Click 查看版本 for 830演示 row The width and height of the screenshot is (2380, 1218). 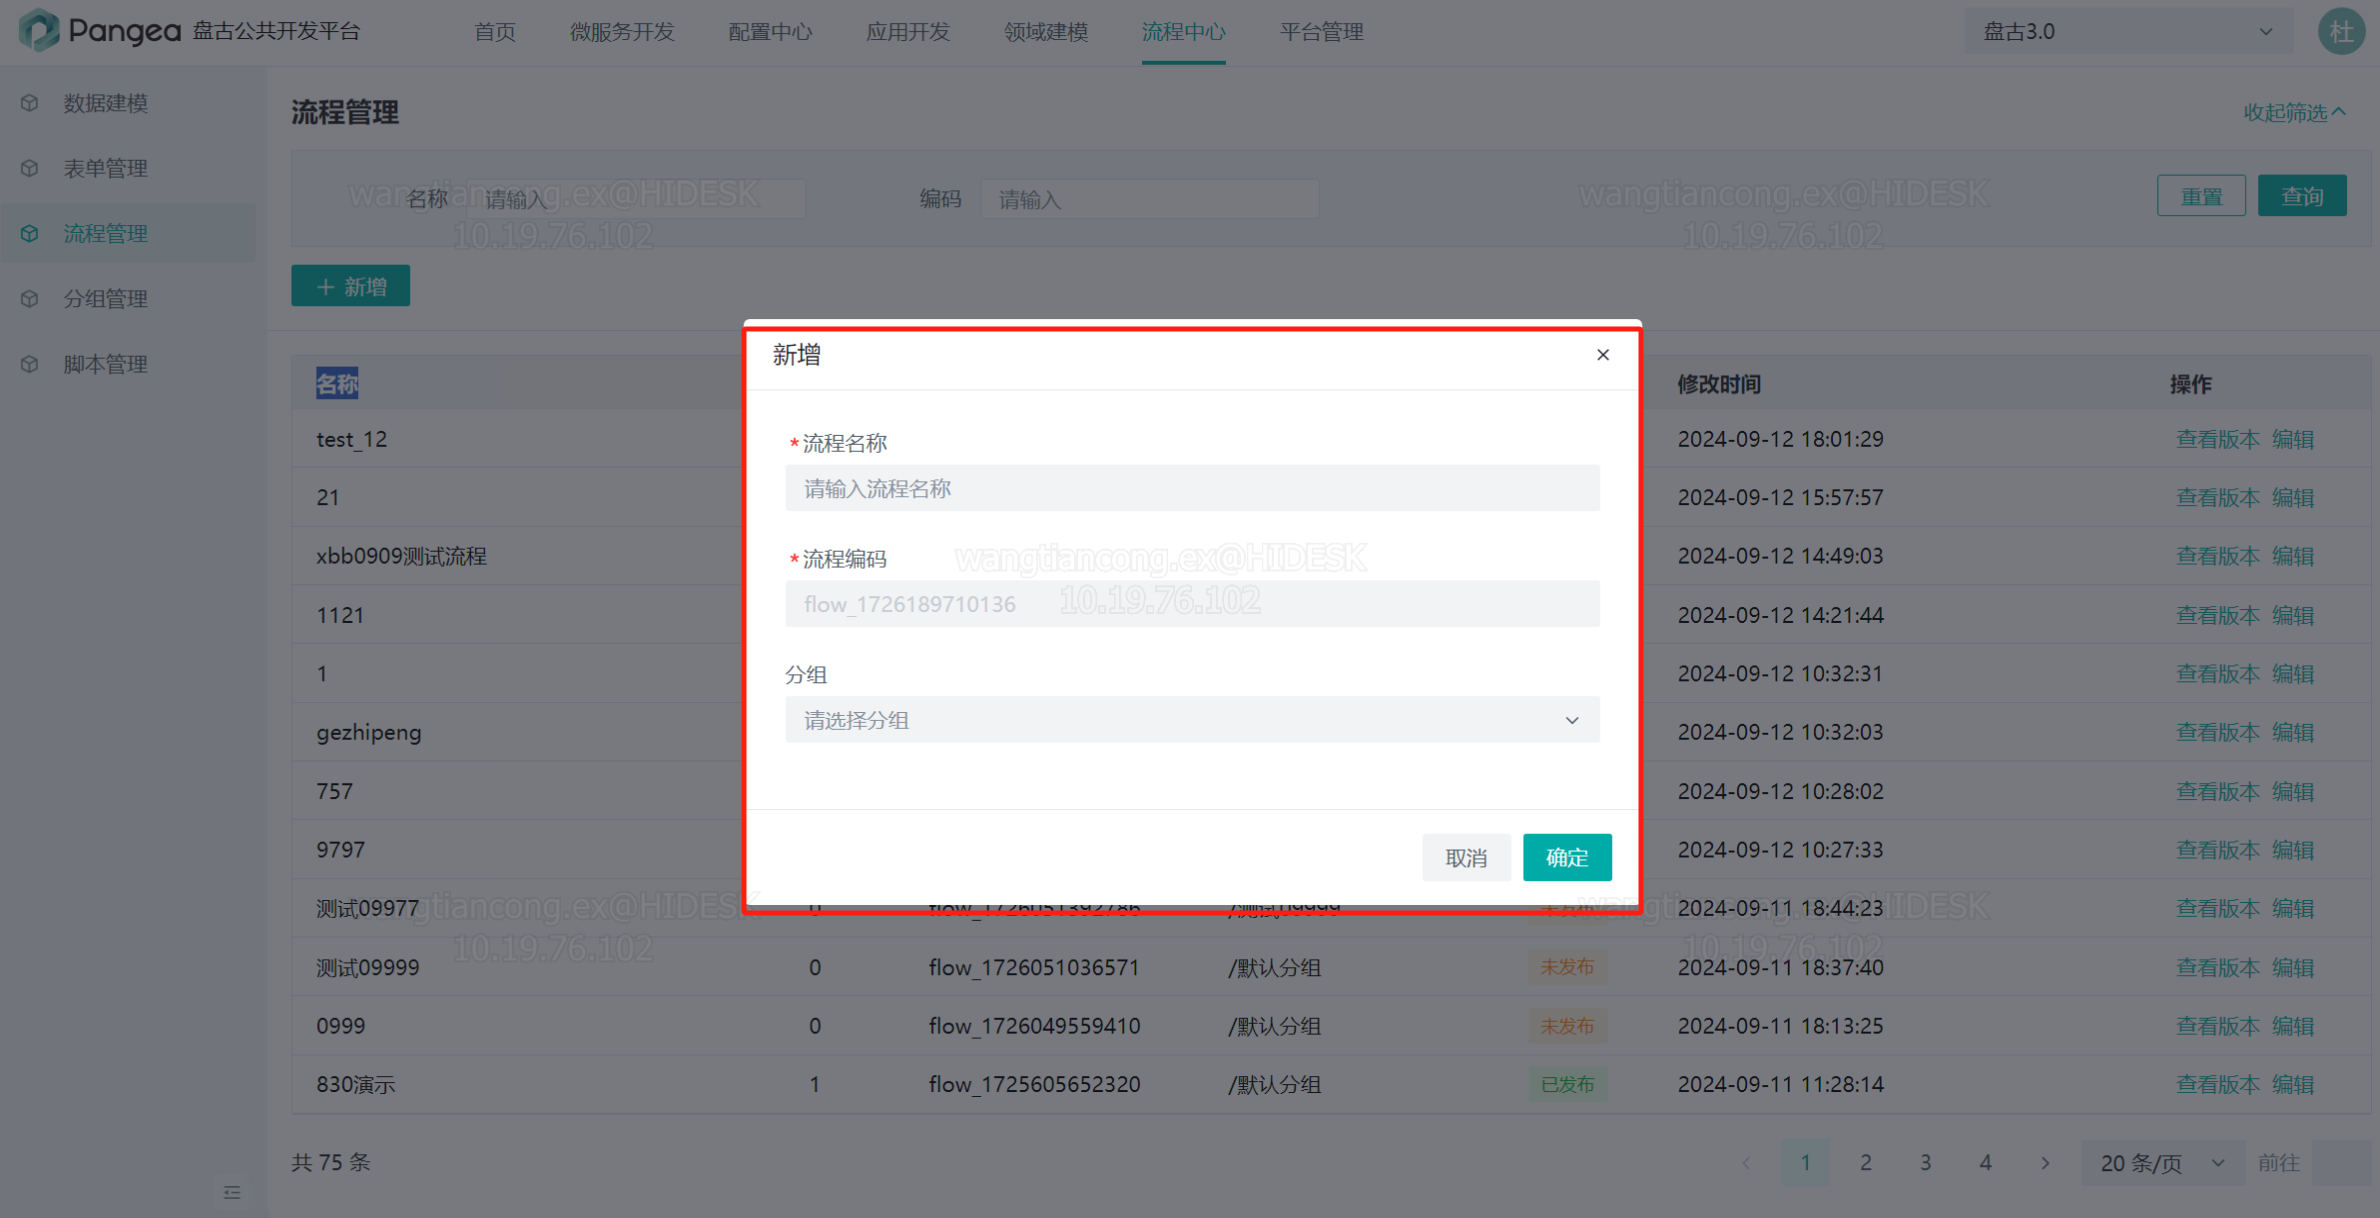point(2218,1084)
